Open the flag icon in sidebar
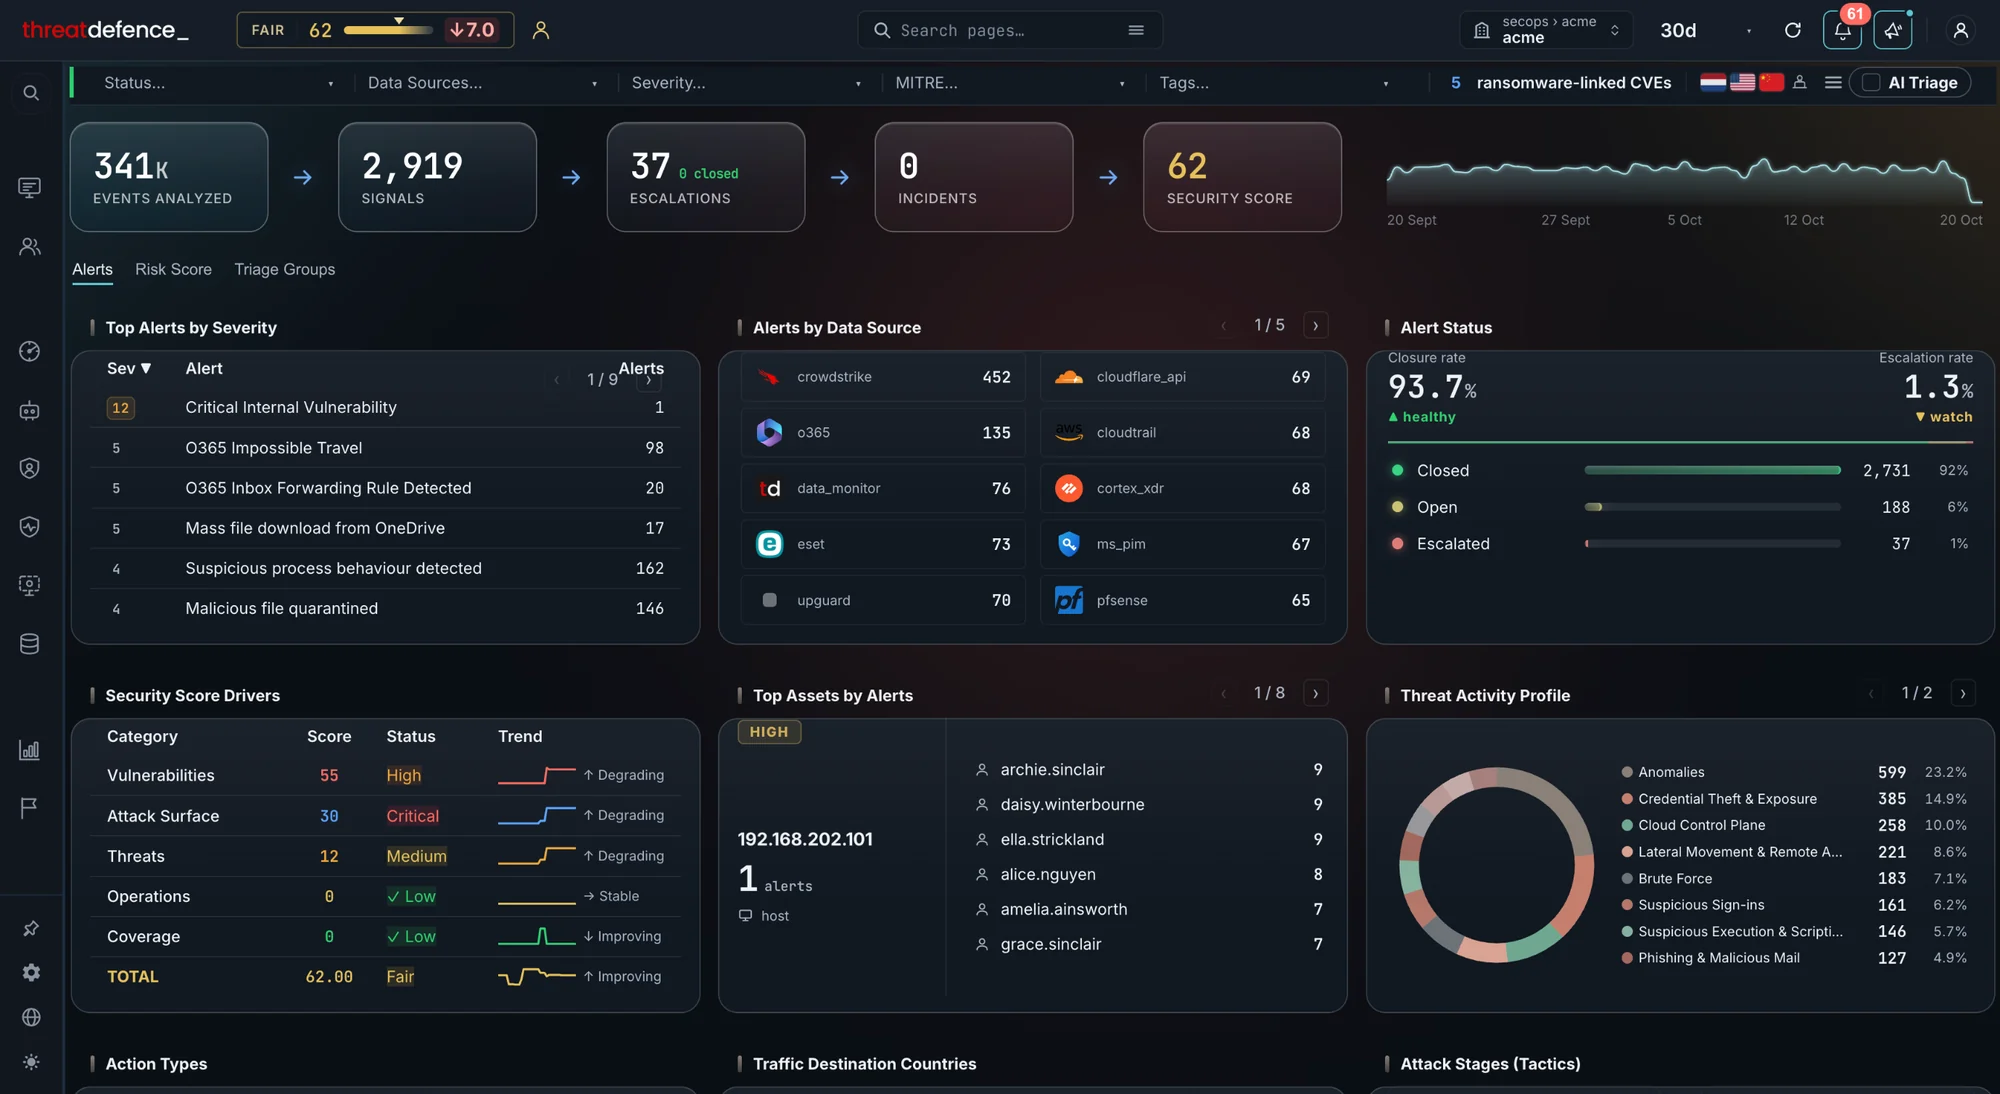The image size is (2000, 1094). (x=30, y=807)
